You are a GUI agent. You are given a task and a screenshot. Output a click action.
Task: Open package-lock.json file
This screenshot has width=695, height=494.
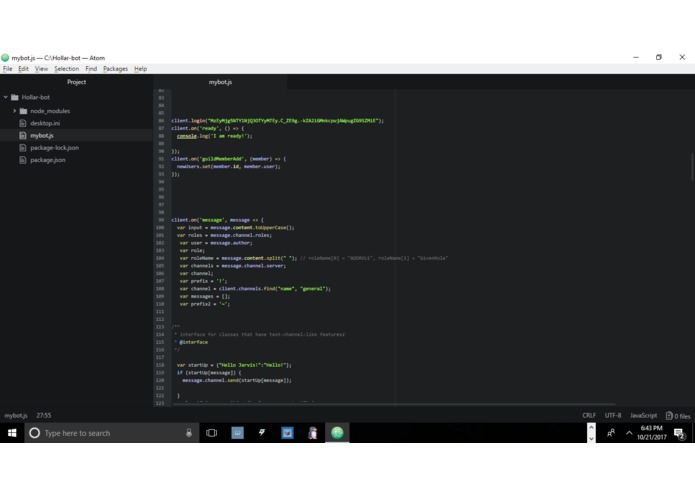[x=55, y=148]
